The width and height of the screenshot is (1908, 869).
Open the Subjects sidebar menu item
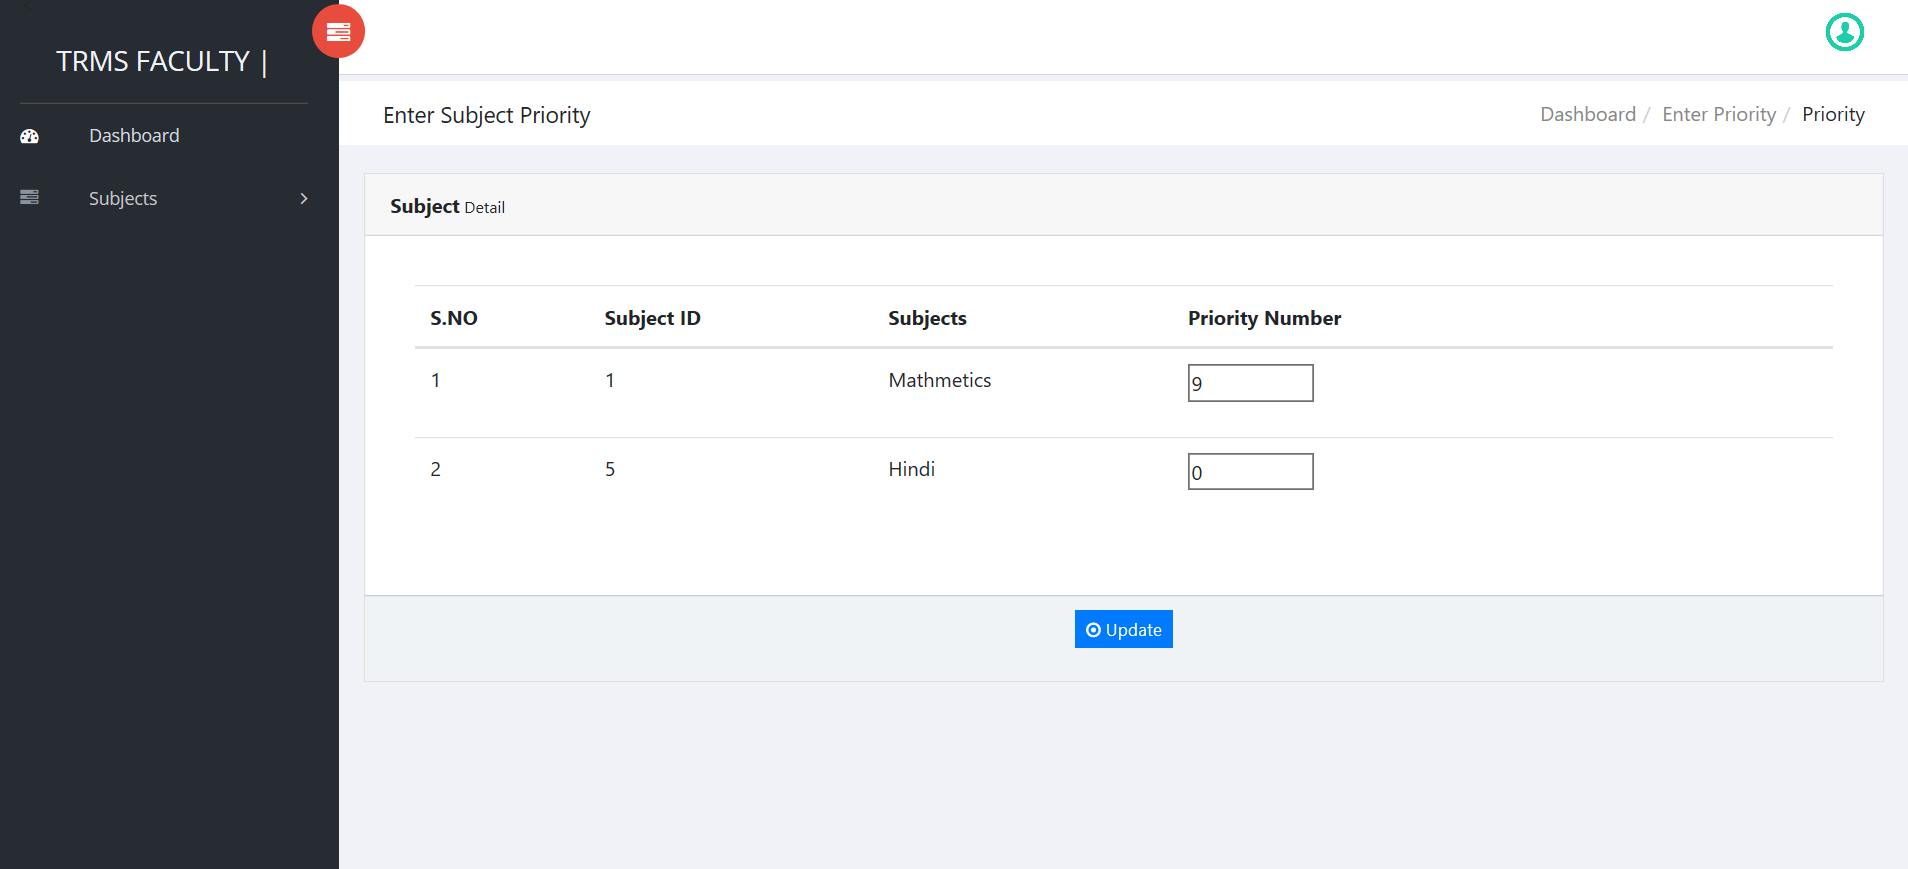164,198
